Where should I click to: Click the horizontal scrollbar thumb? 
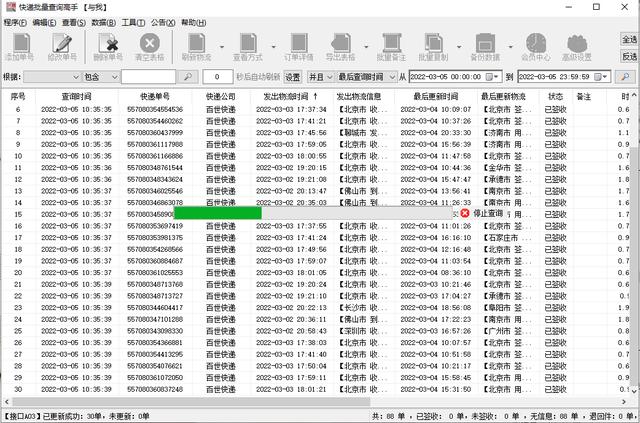tap(191, 402)
